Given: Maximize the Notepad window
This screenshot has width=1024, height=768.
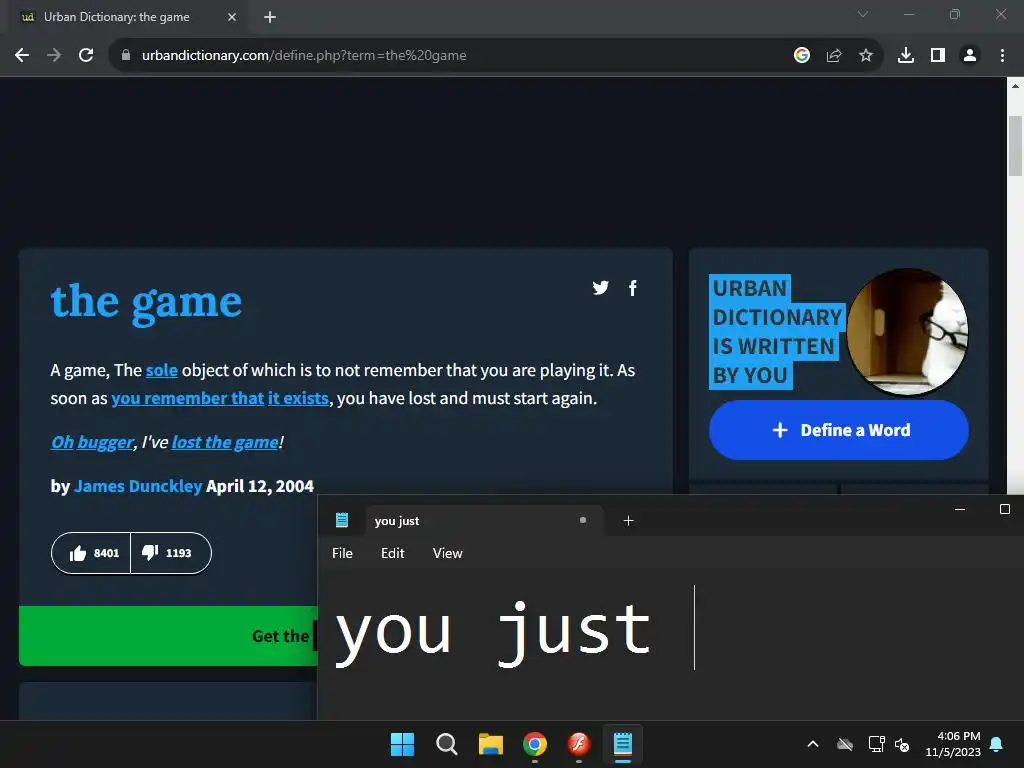Looking at the screenshot, I should click(1005, 509).
